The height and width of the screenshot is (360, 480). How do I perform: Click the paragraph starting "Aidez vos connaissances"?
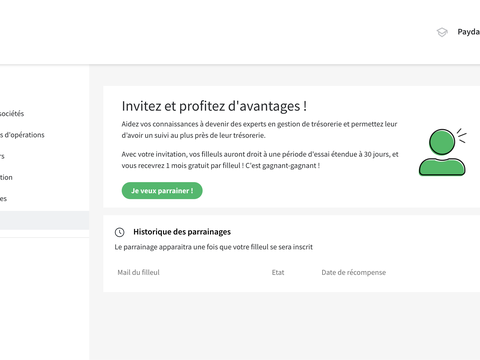(x=259, y=130)
